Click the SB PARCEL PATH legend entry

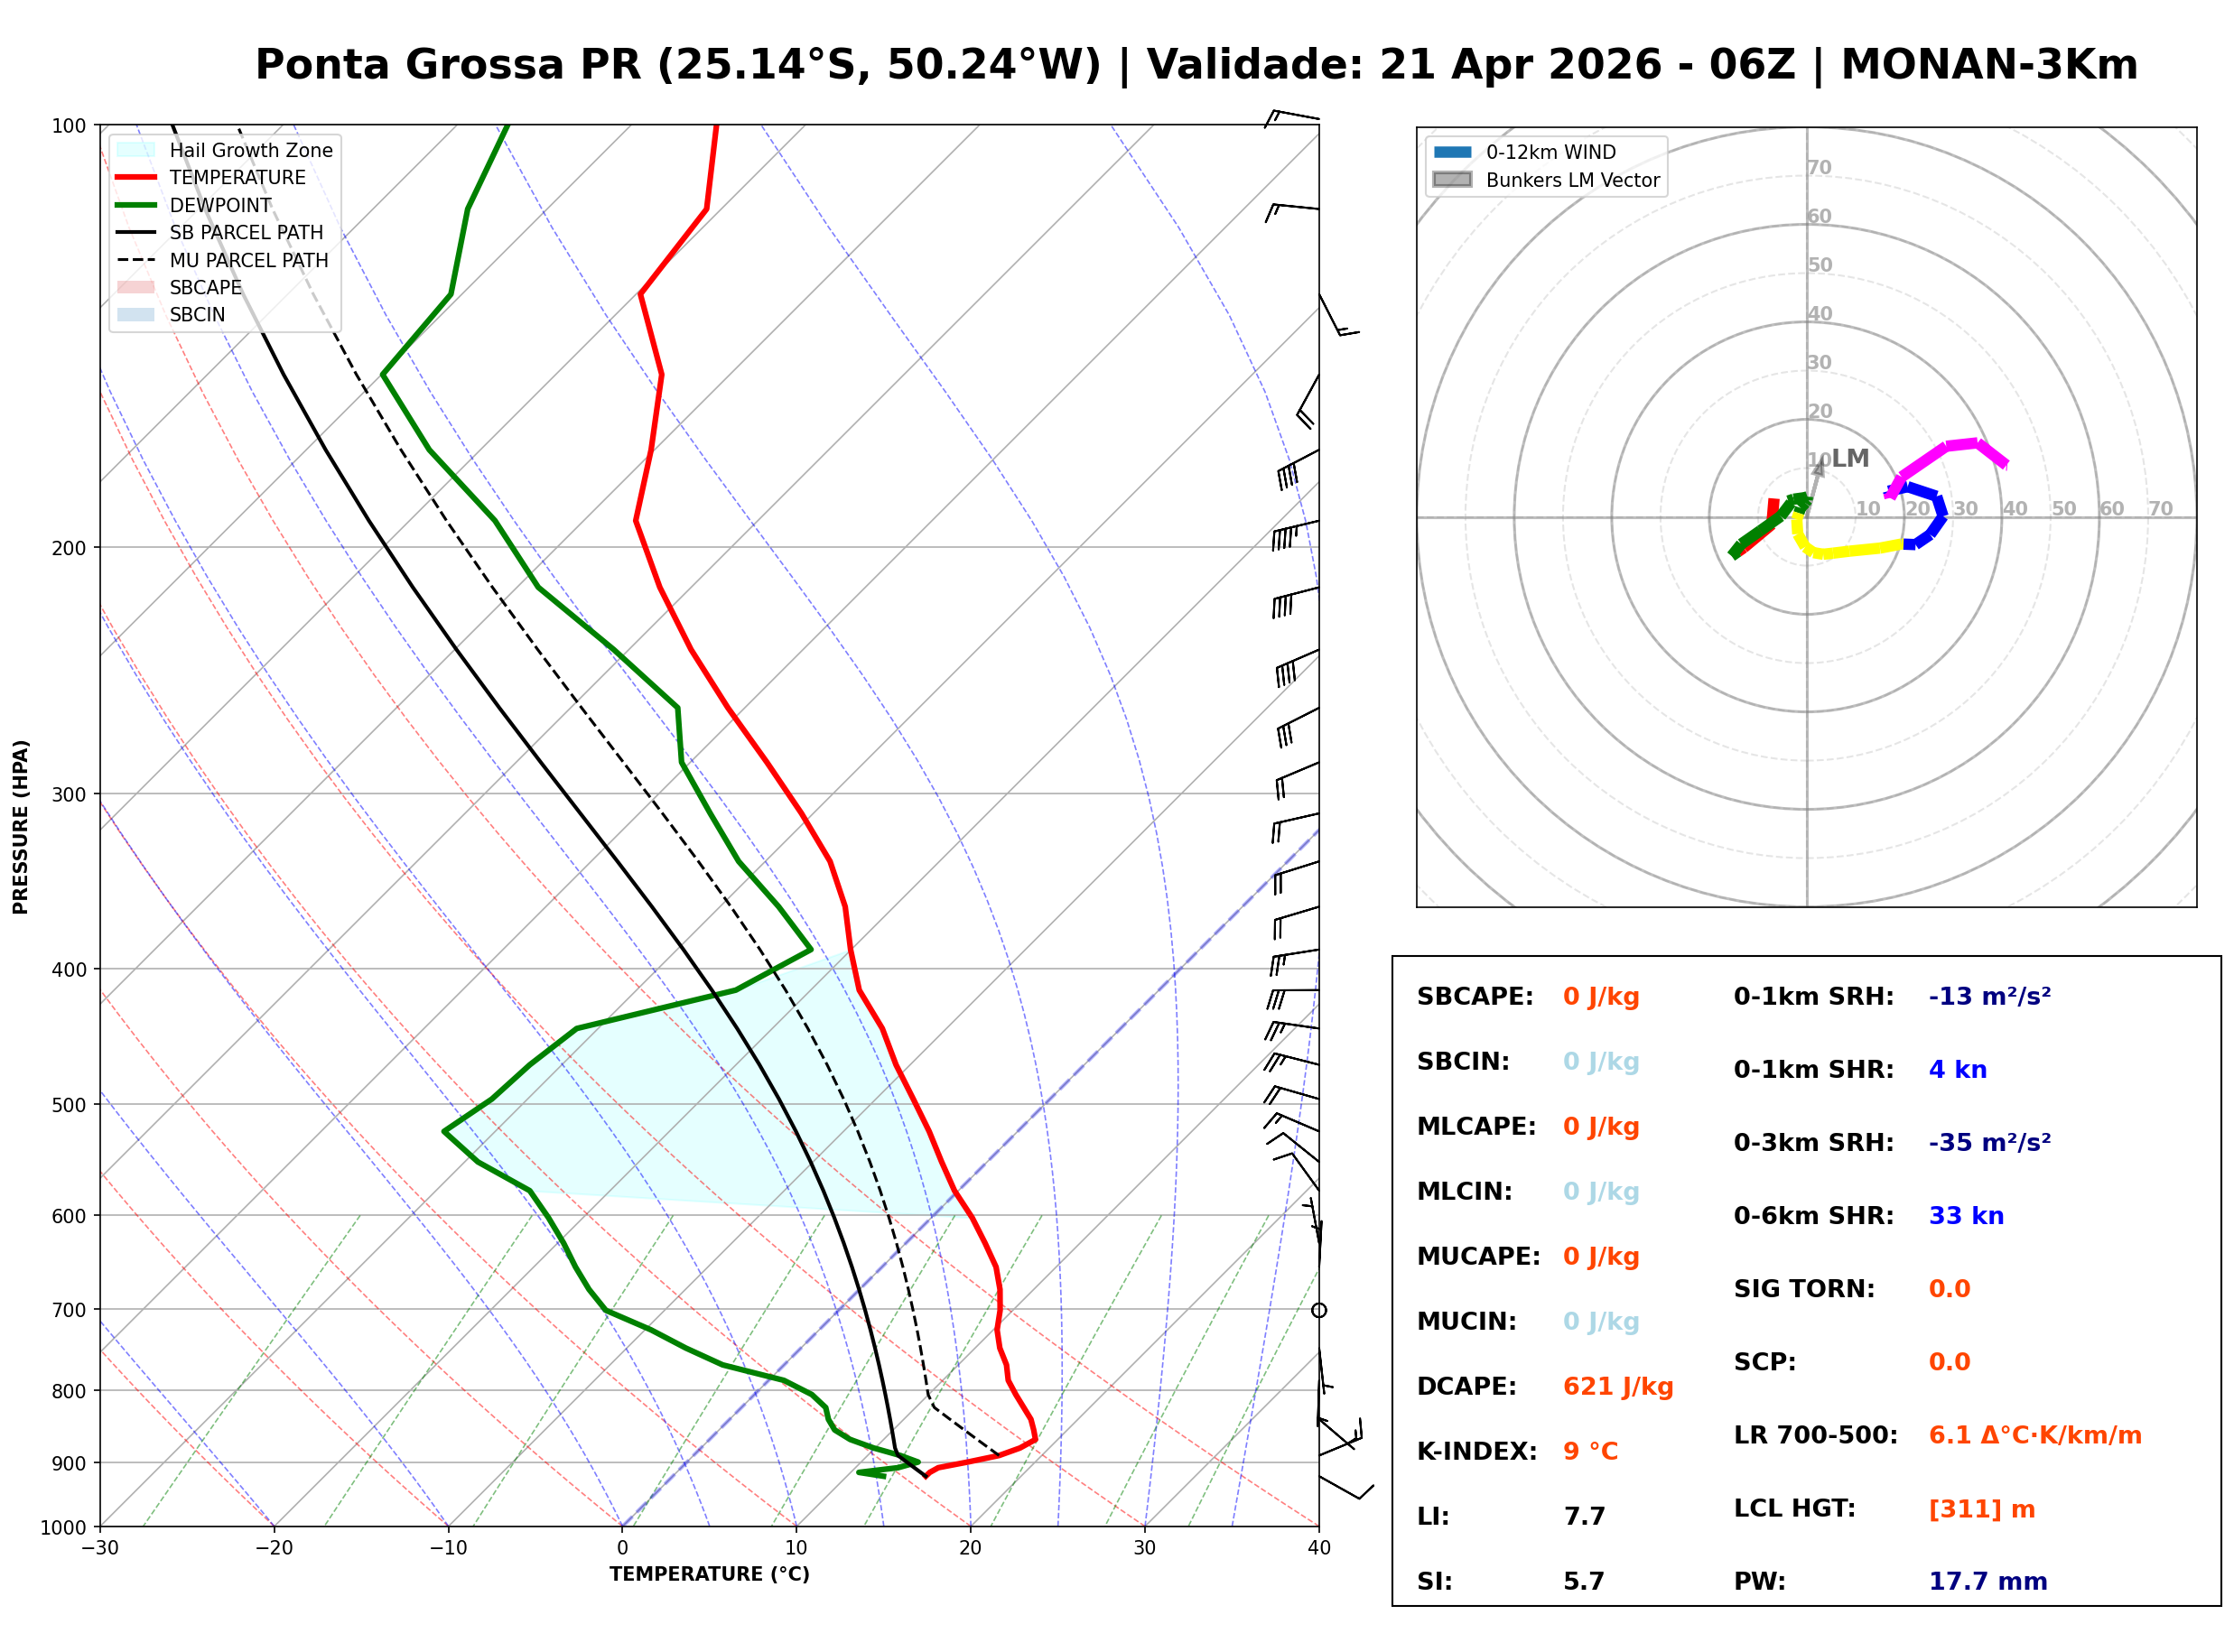click(136, 232)
